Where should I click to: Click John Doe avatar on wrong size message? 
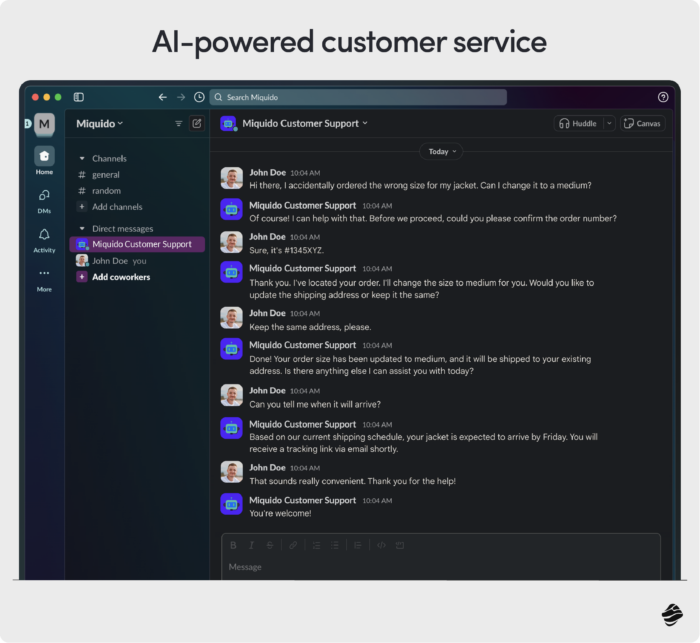click(232, 178)
